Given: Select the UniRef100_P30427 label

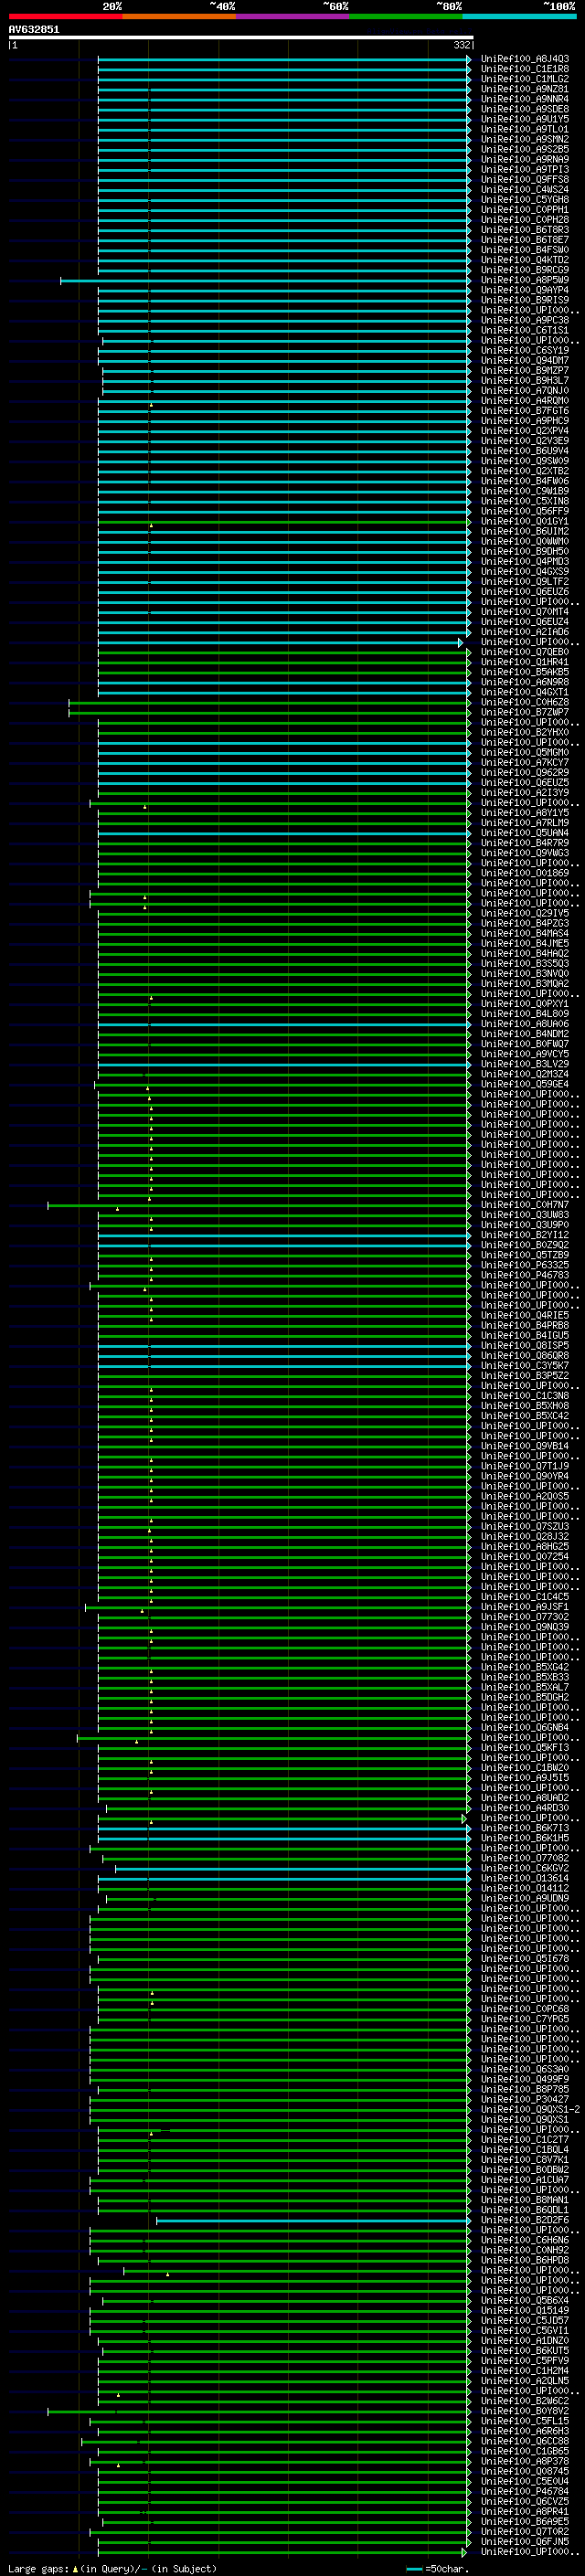Looking at the screenshot, I should coord(525,2100).
